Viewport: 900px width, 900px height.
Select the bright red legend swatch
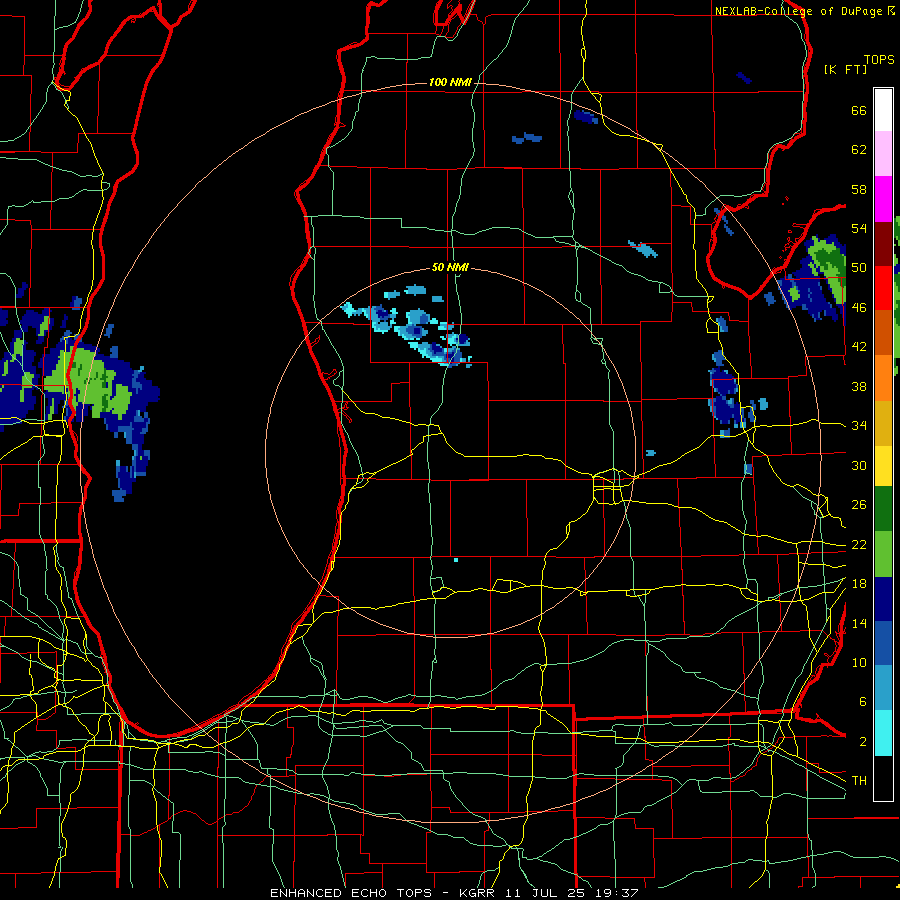883,288
